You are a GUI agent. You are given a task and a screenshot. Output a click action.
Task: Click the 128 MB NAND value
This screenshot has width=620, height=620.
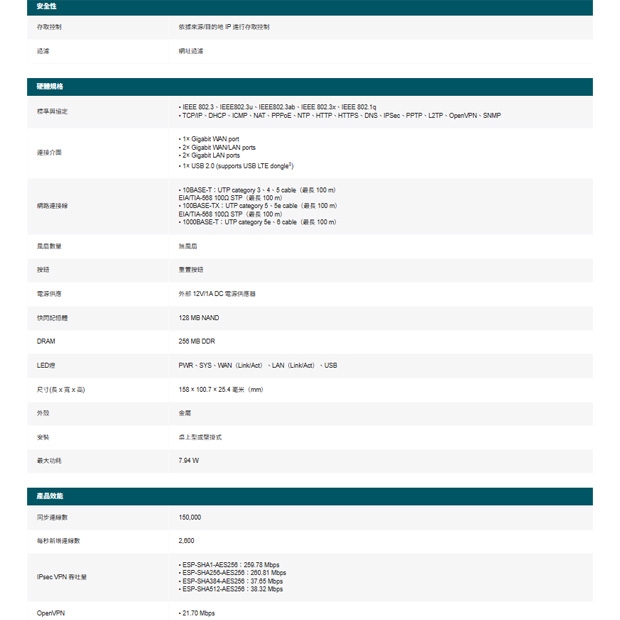point(198,318)
